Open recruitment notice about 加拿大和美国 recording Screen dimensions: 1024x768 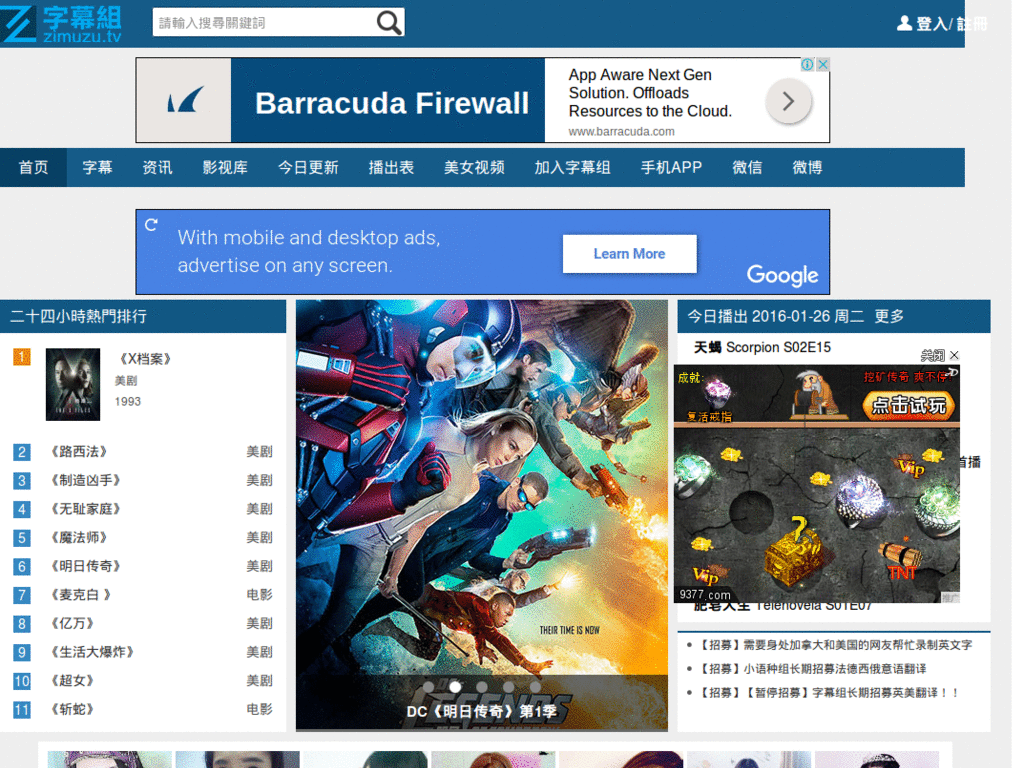(837, 645)
